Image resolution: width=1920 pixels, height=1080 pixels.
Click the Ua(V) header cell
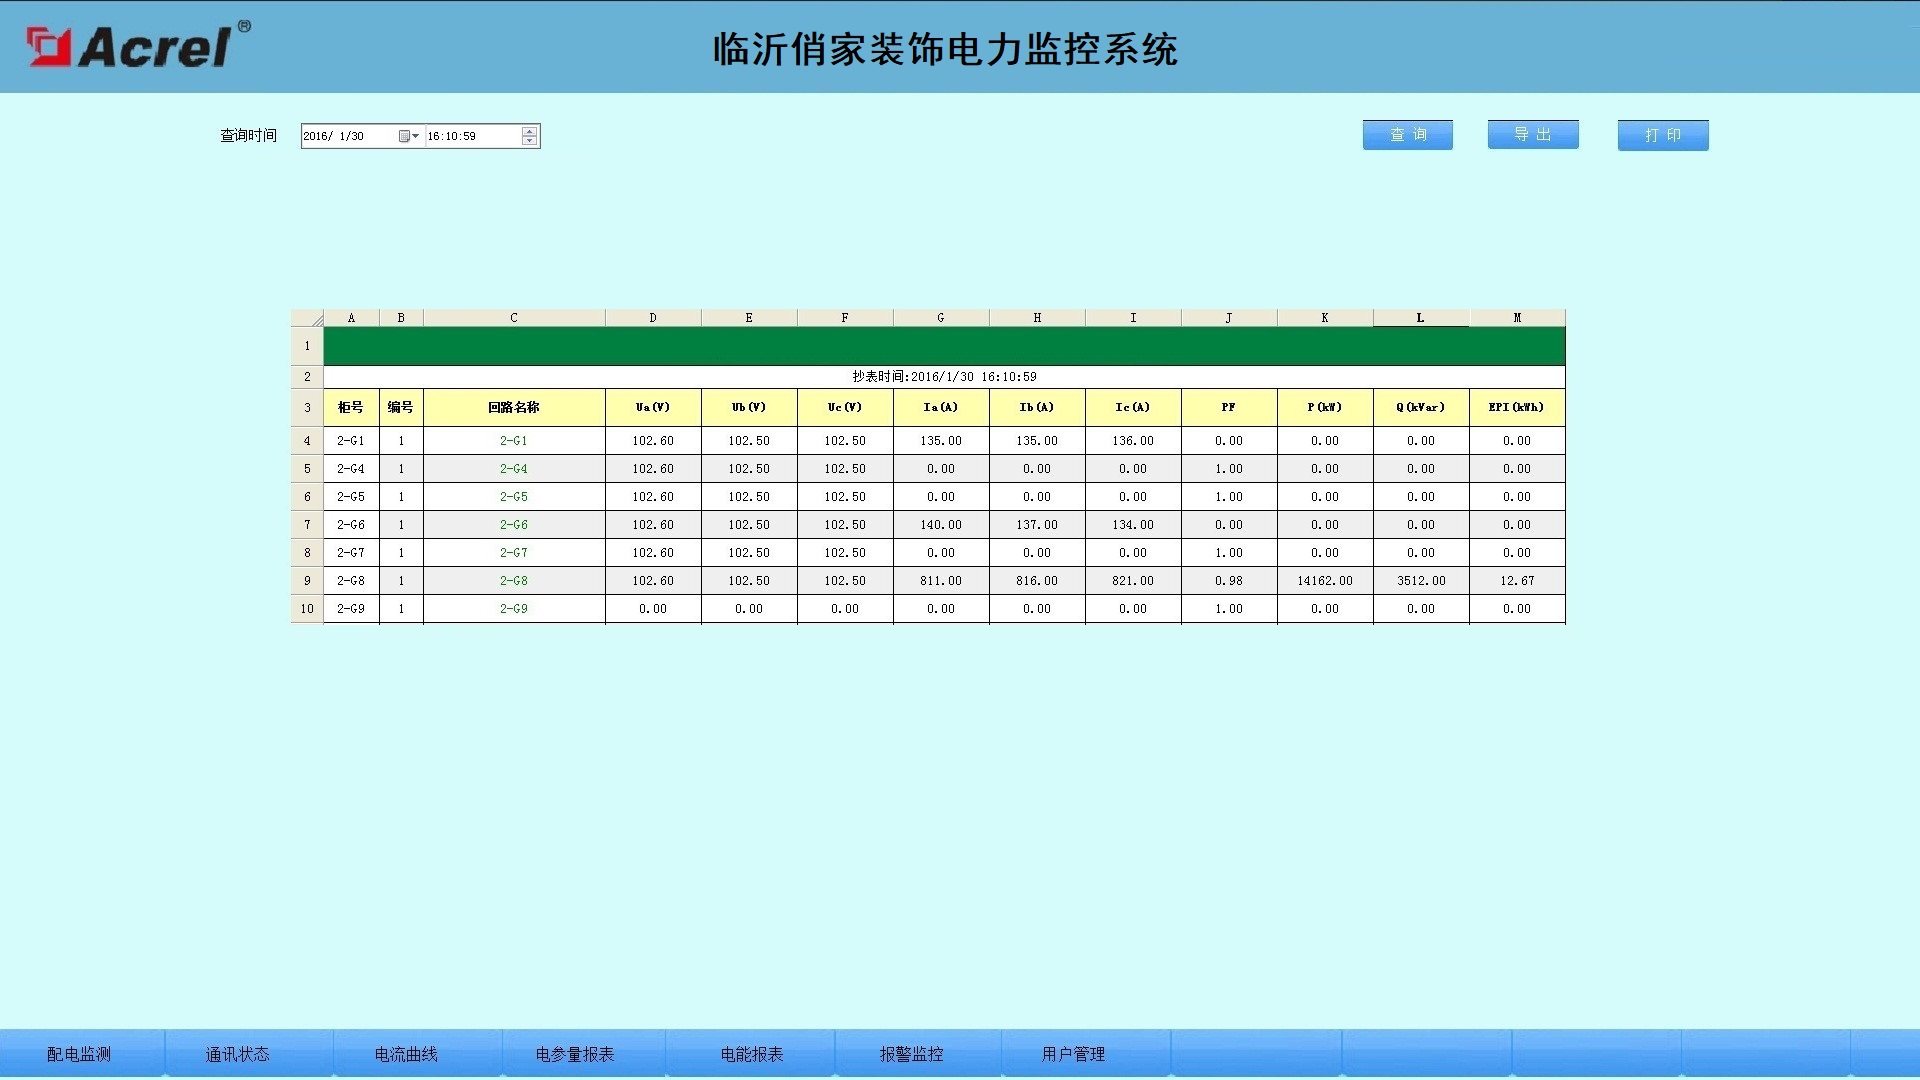click(653, 408)
